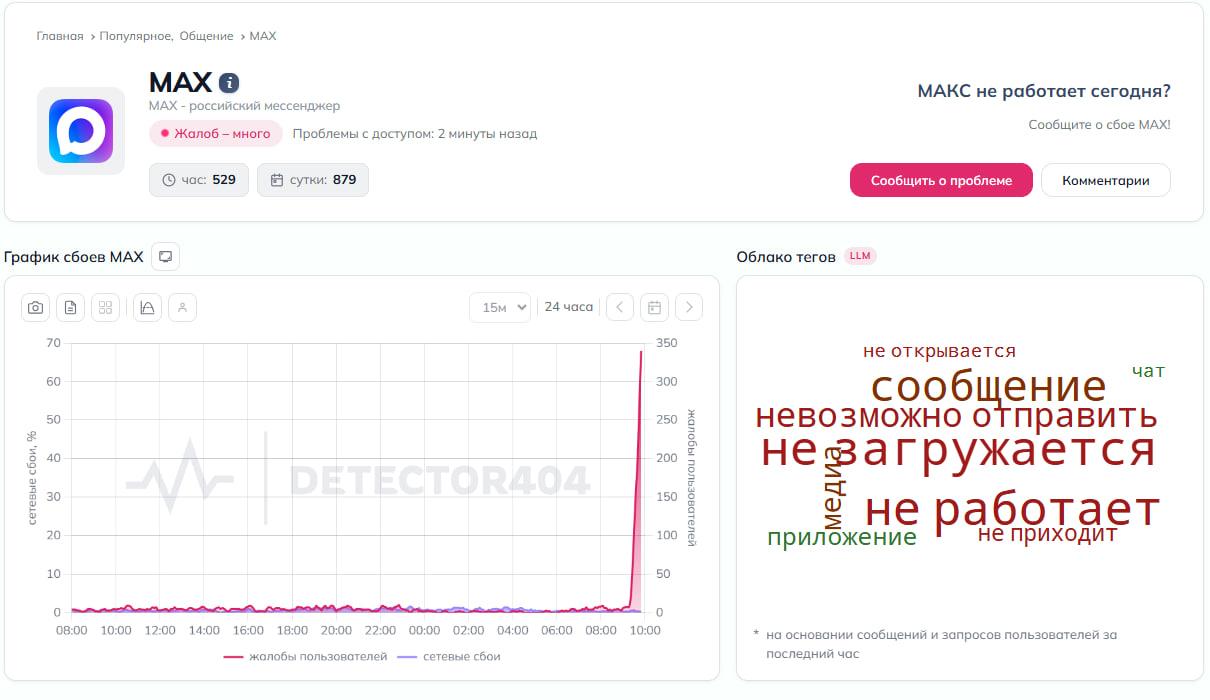Click Сообщить о проблеме button
This screenshot has height=700, width=1210.
coord(941,180)
